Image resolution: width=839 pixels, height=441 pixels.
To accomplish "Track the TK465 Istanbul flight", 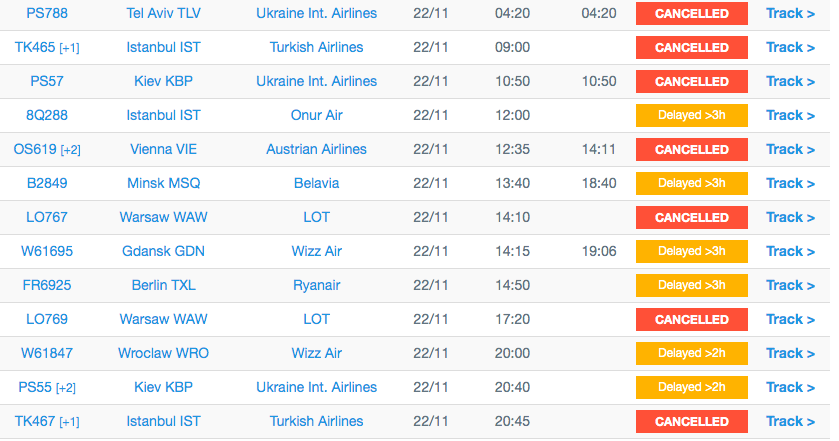I will [x=790, y=48].
